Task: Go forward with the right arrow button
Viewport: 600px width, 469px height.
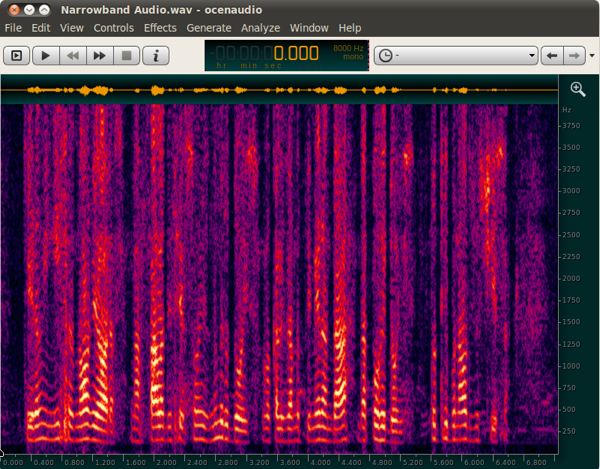Action: pyautogui.click(x=574, y=56)
